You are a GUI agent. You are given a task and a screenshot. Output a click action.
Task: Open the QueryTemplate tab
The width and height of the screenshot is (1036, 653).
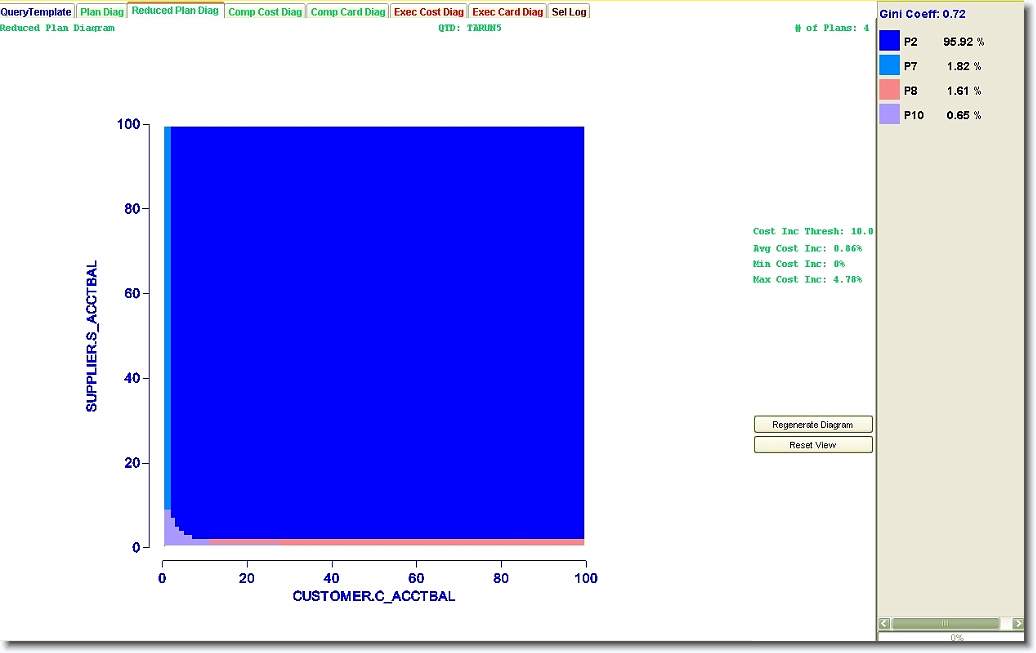[x=36, y=12]
